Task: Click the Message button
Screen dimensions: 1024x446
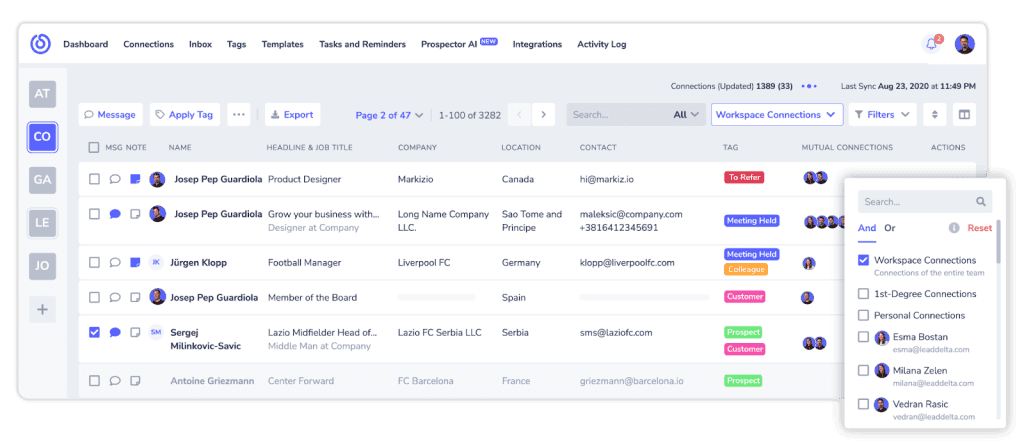Action: point(110,114)
